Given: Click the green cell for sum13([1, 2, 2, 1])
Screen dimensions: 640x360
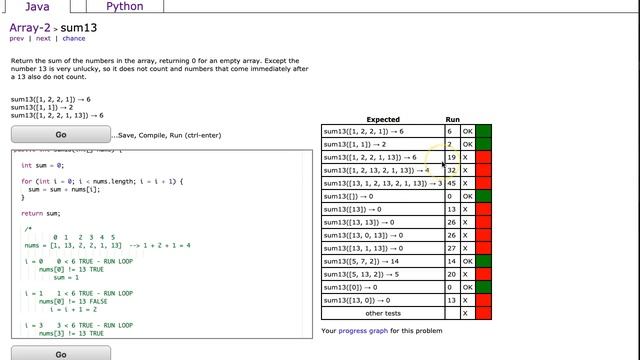Looking at the screenshot, I should pyautogui.click(x=484, y=131).
